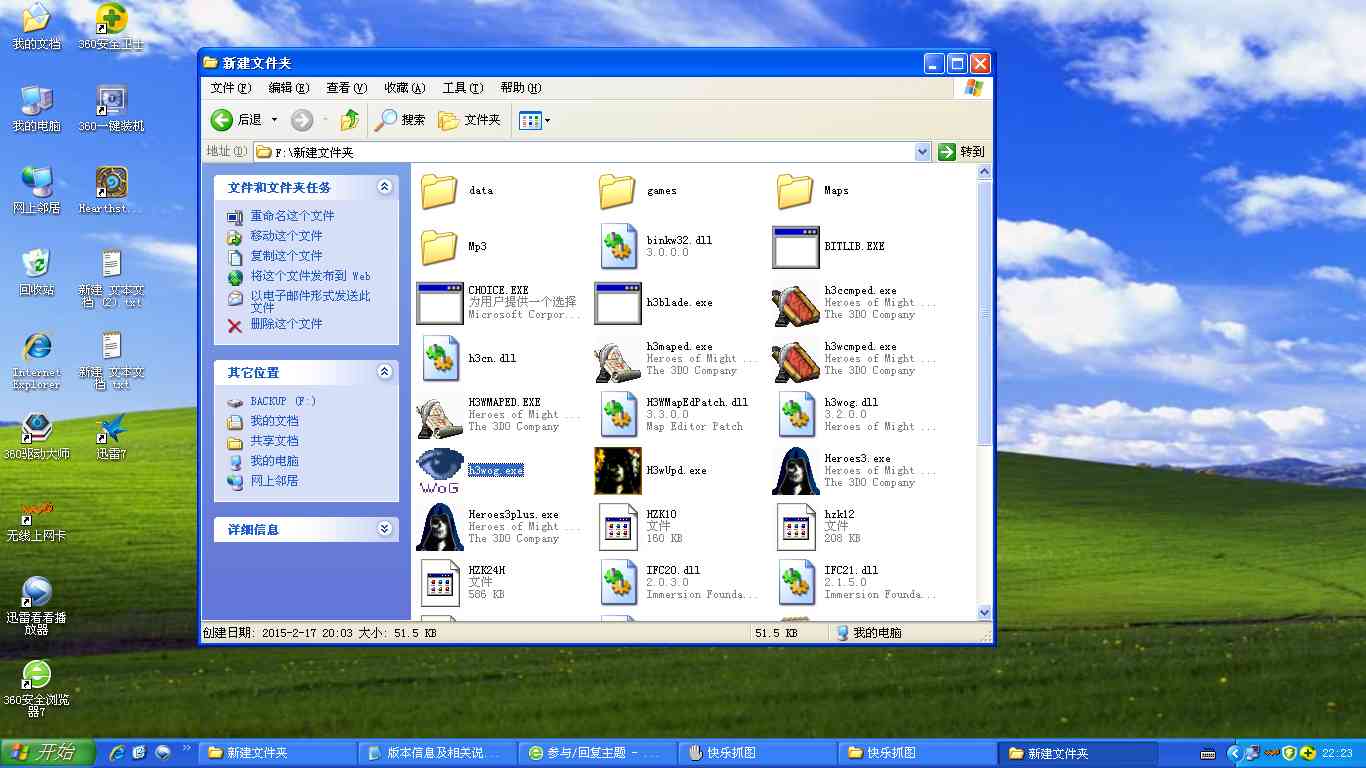The image size is (1366, 768).
Task: Open the Back button history dropdown arrow
Action: [275, 120]
